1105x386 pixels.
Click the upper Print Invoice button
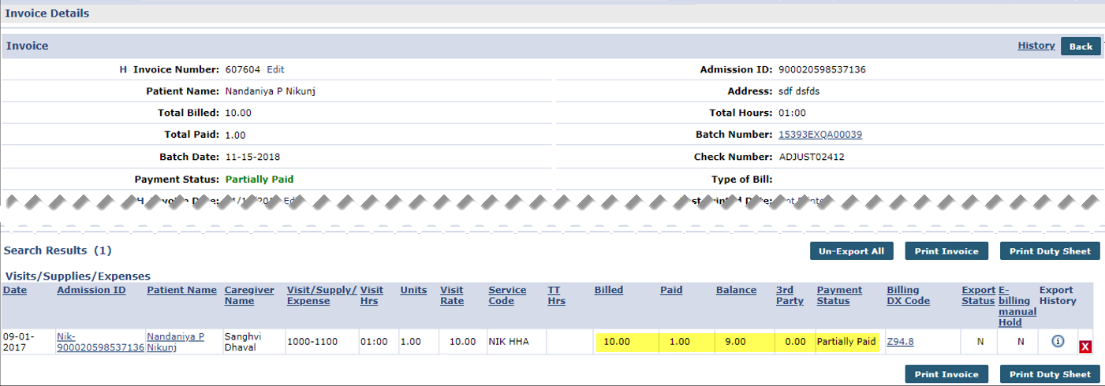(946, 251)
